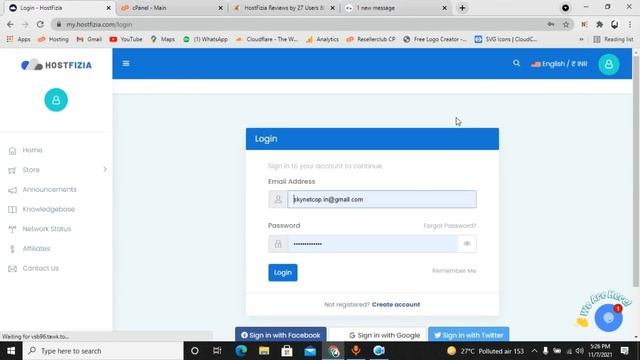Open the Reading list
Image resolution: width=640 pixels, height=360 pixels.
[613, 39]
